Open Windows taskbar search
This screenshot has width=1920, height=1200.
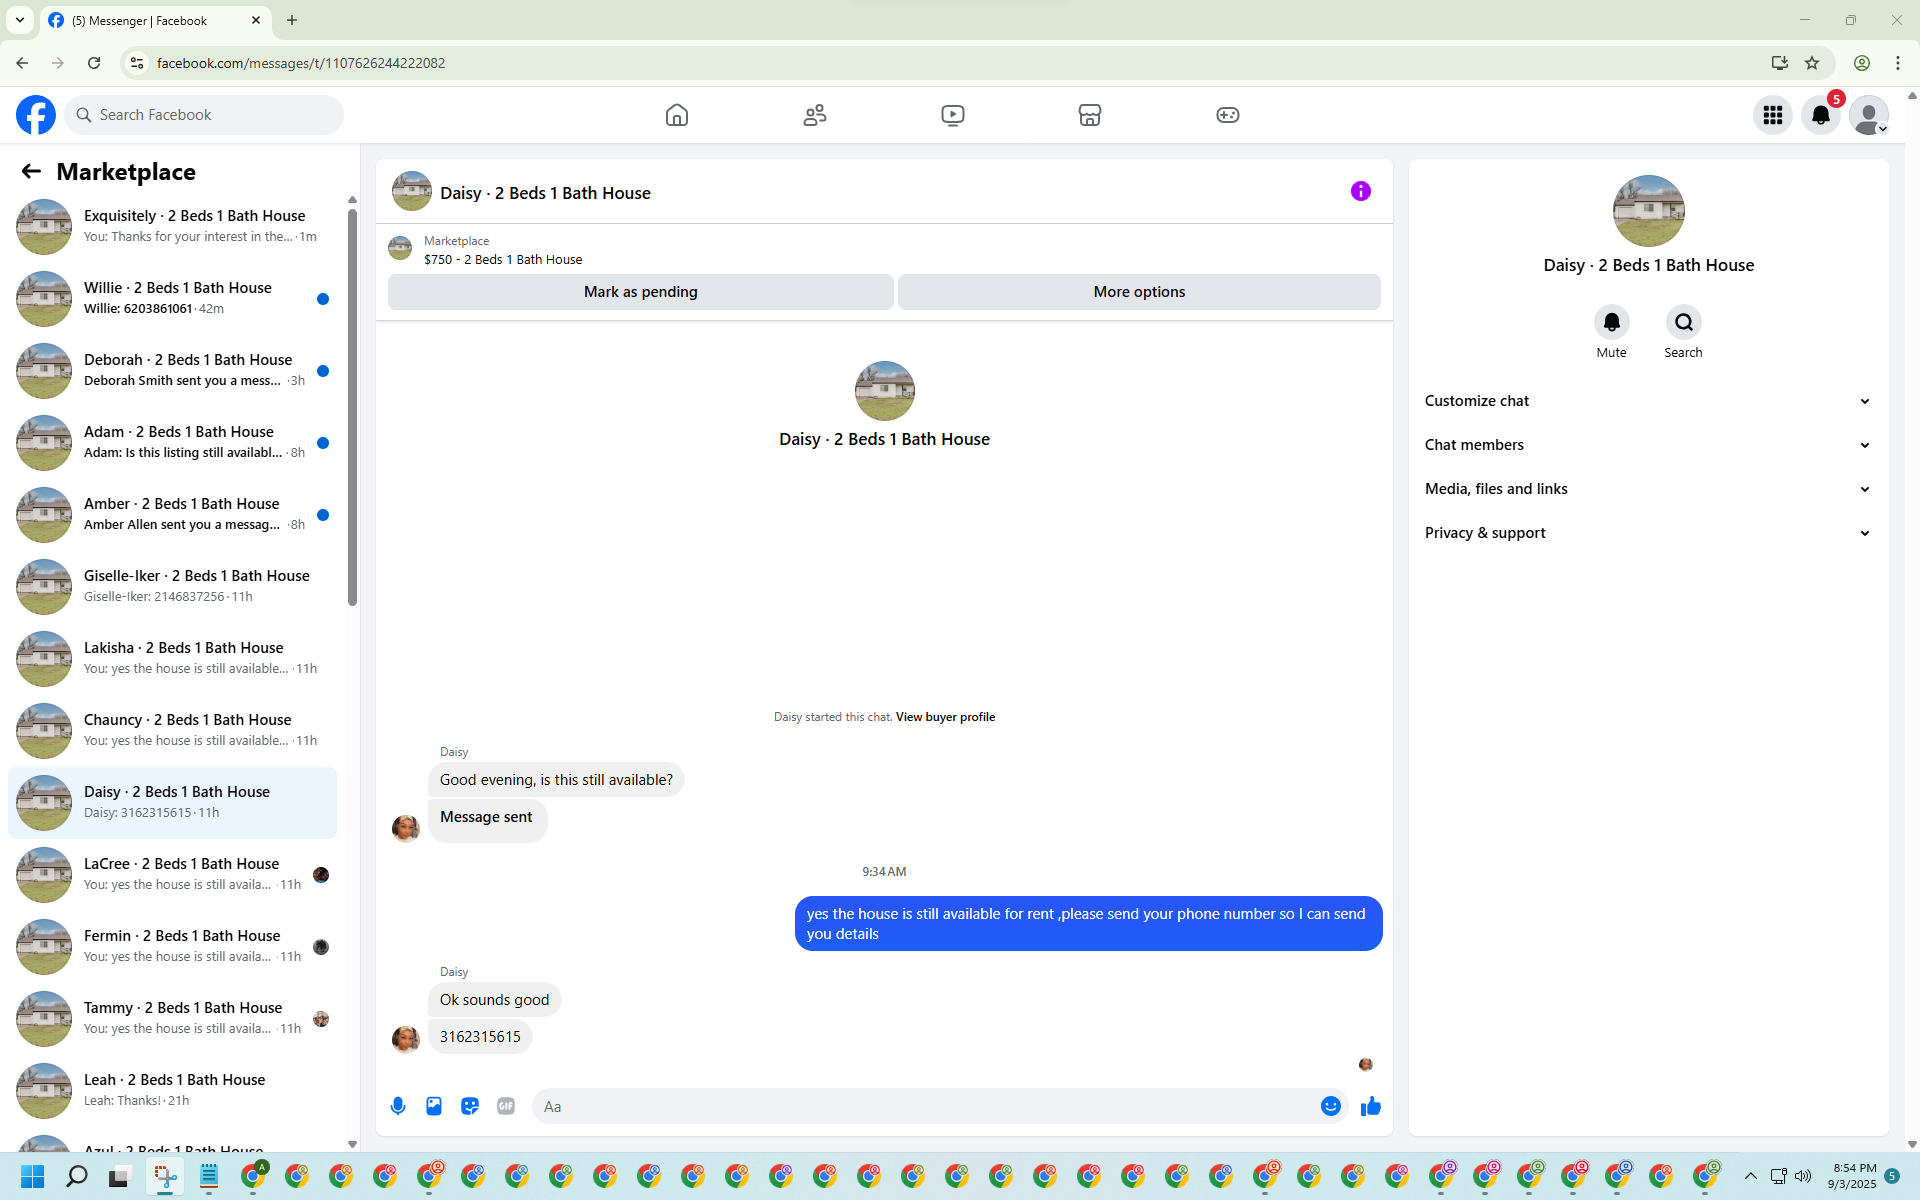[77, 1176]
